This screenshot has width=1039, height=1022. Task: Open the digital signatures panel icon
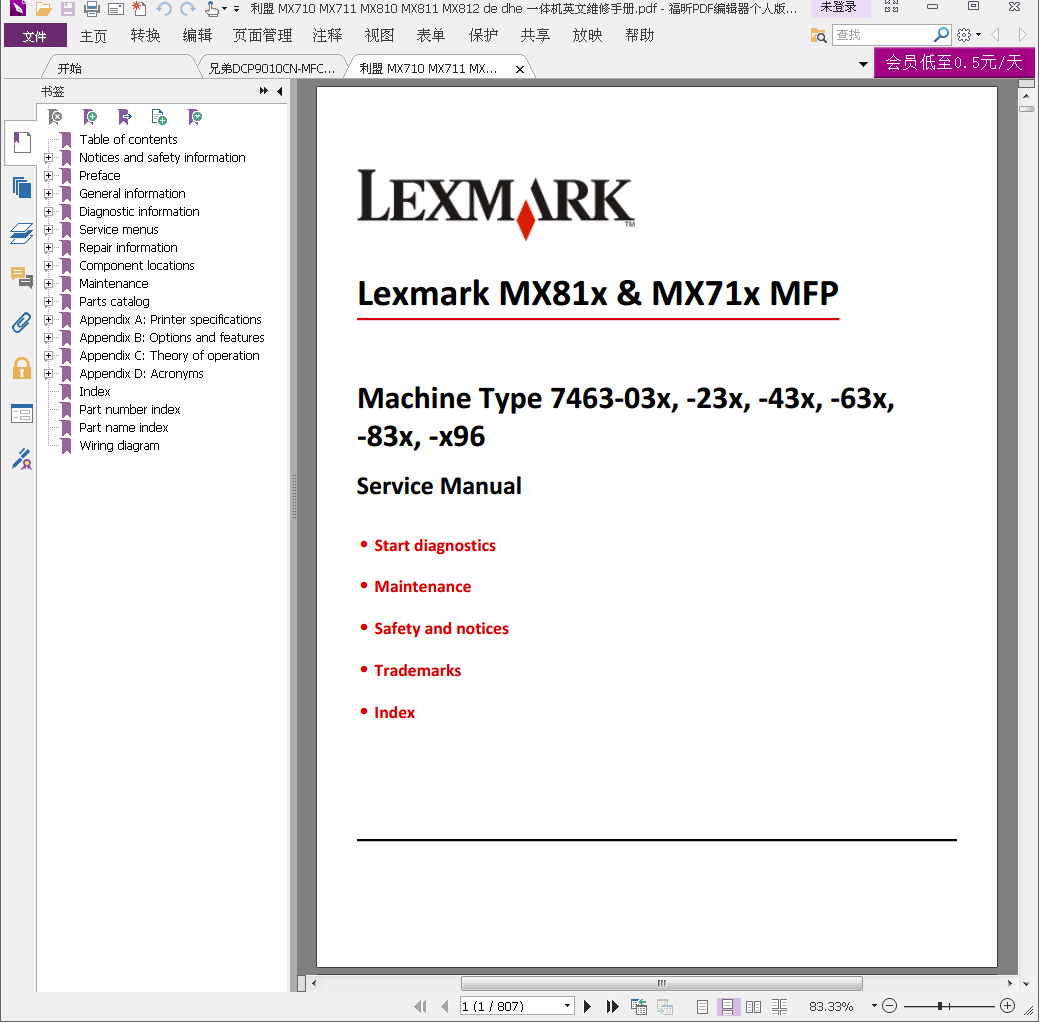coord(21,459)
